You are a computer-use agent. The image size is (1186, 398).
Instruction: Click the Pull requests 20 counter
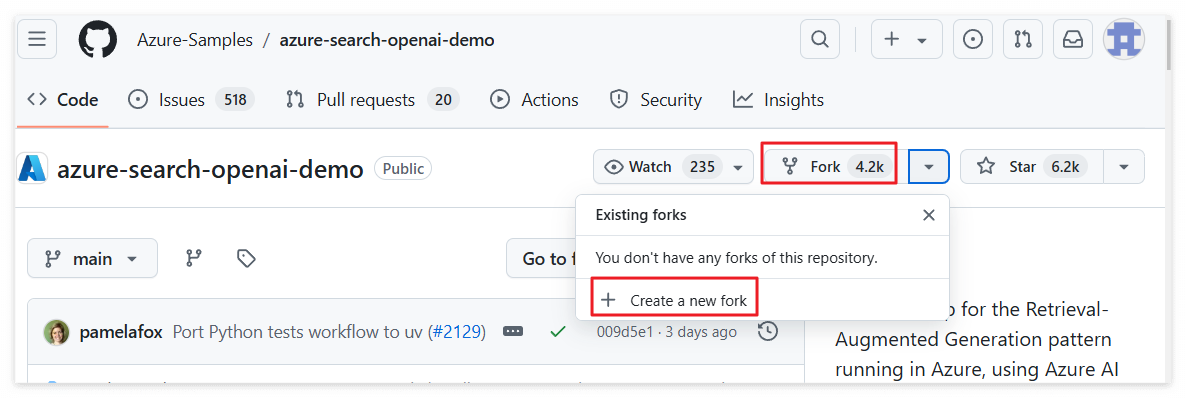click(443, 100)
